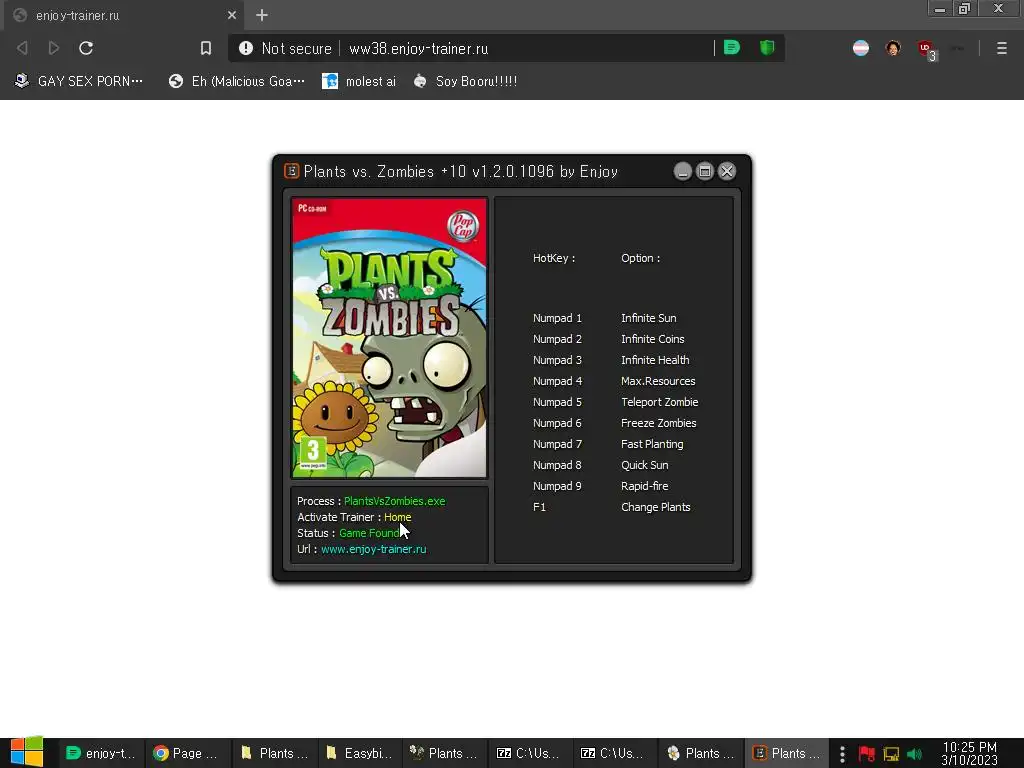Switch to Plants trainer taskbar item with orange icon
Viewport: 1024px width, 768px height.
[x=786, y=753]
